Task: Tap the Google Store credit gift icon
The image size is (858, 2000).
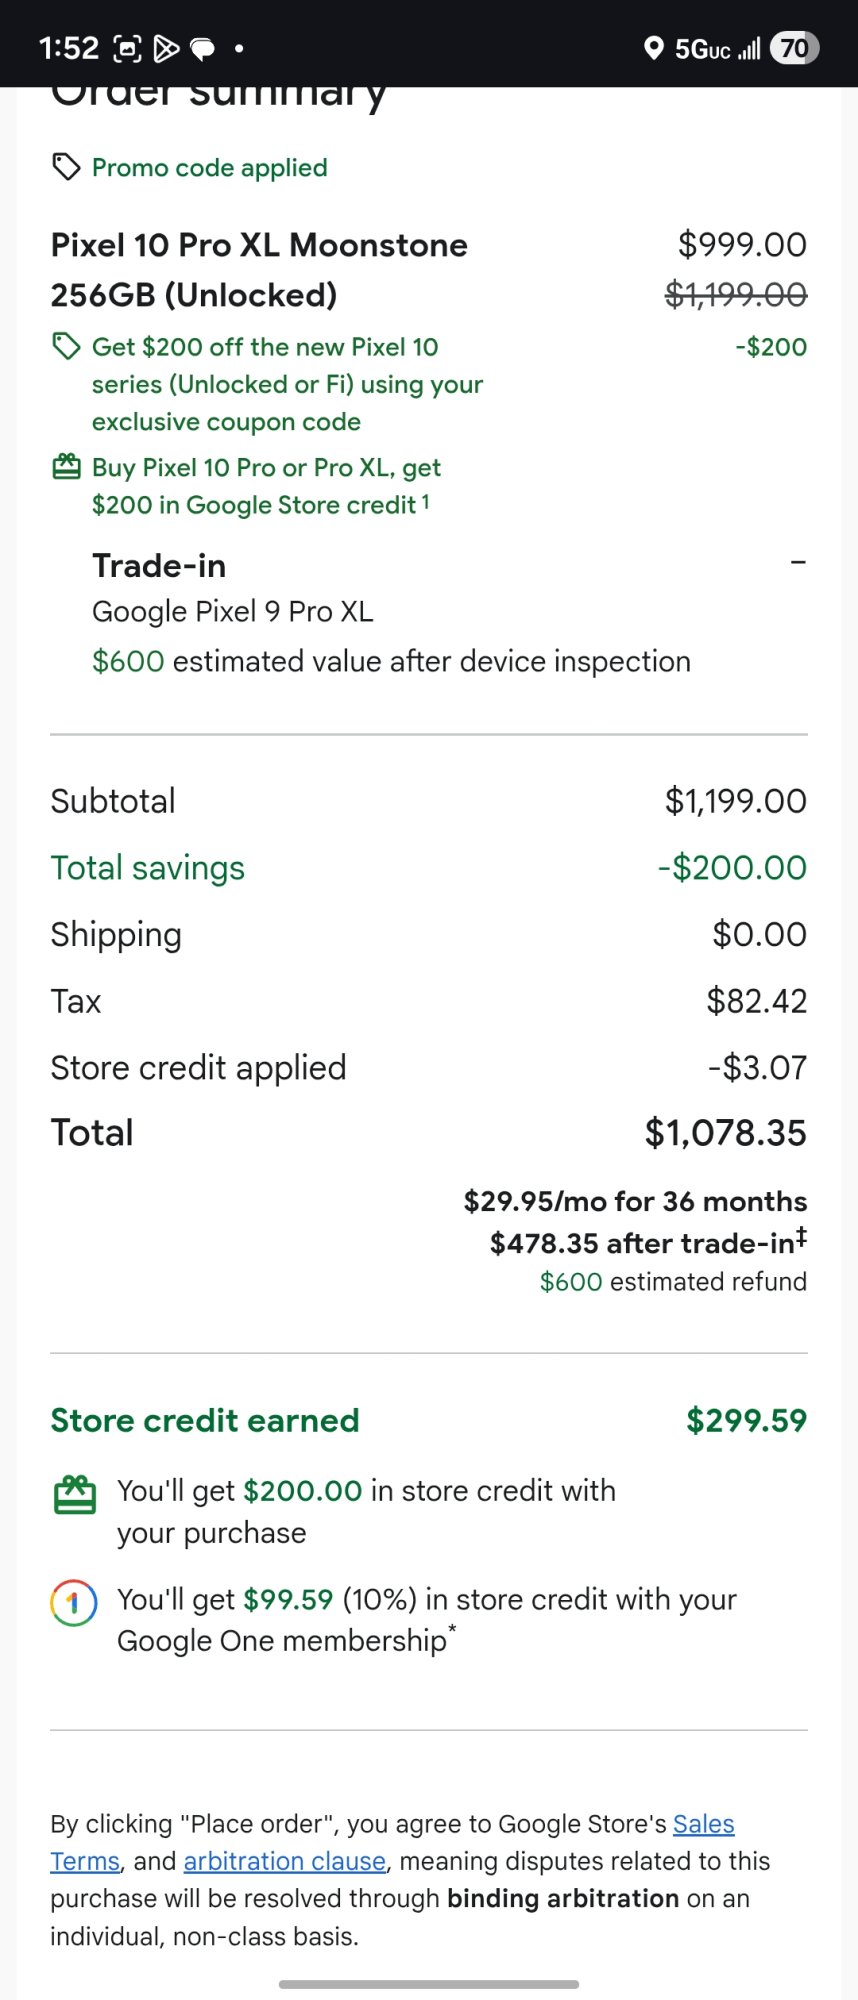Action: pos(66,467)
